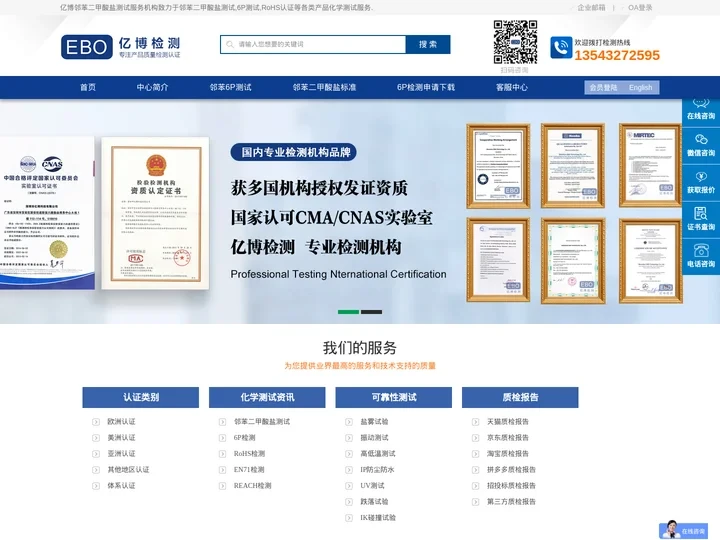Click arrow icon beside 天猫质检报告
The width and height of the screenshot is (720, 540).
(476, 422)
